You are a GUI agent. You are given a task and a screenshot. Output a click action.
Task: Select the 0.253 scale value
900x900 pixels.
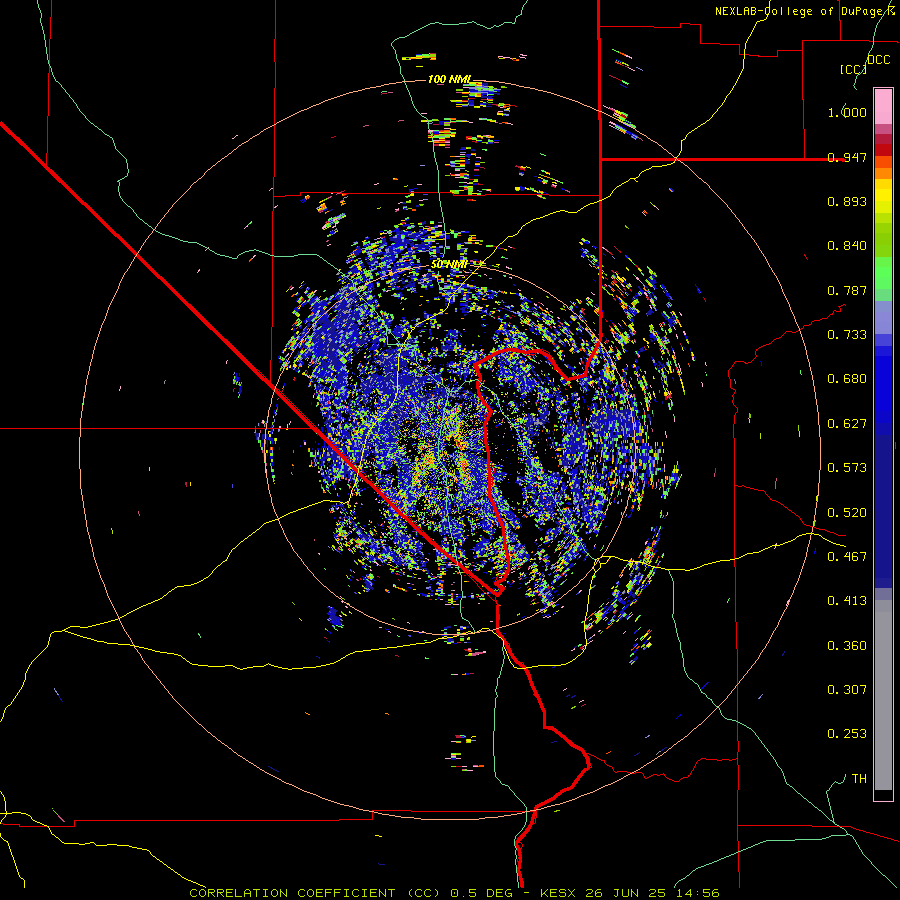(x=847, y=734)
